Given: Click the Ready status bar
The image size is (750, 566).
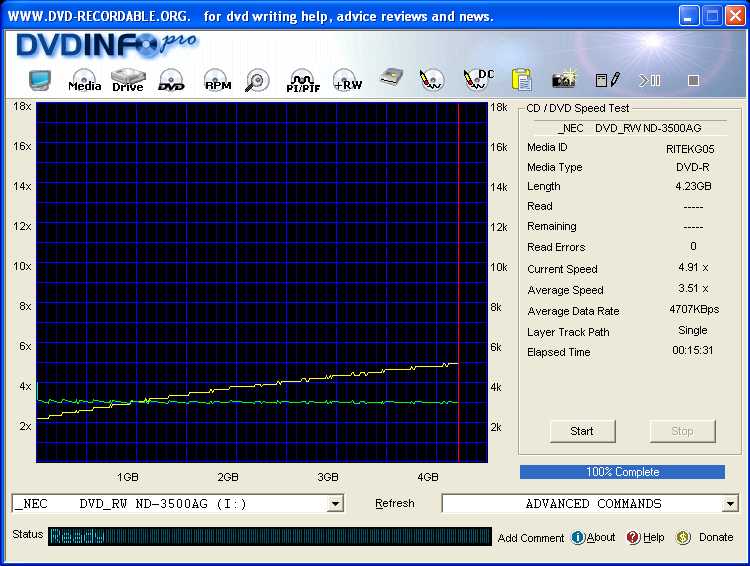Looking at the screenshot, I should (x=270, y=536).
